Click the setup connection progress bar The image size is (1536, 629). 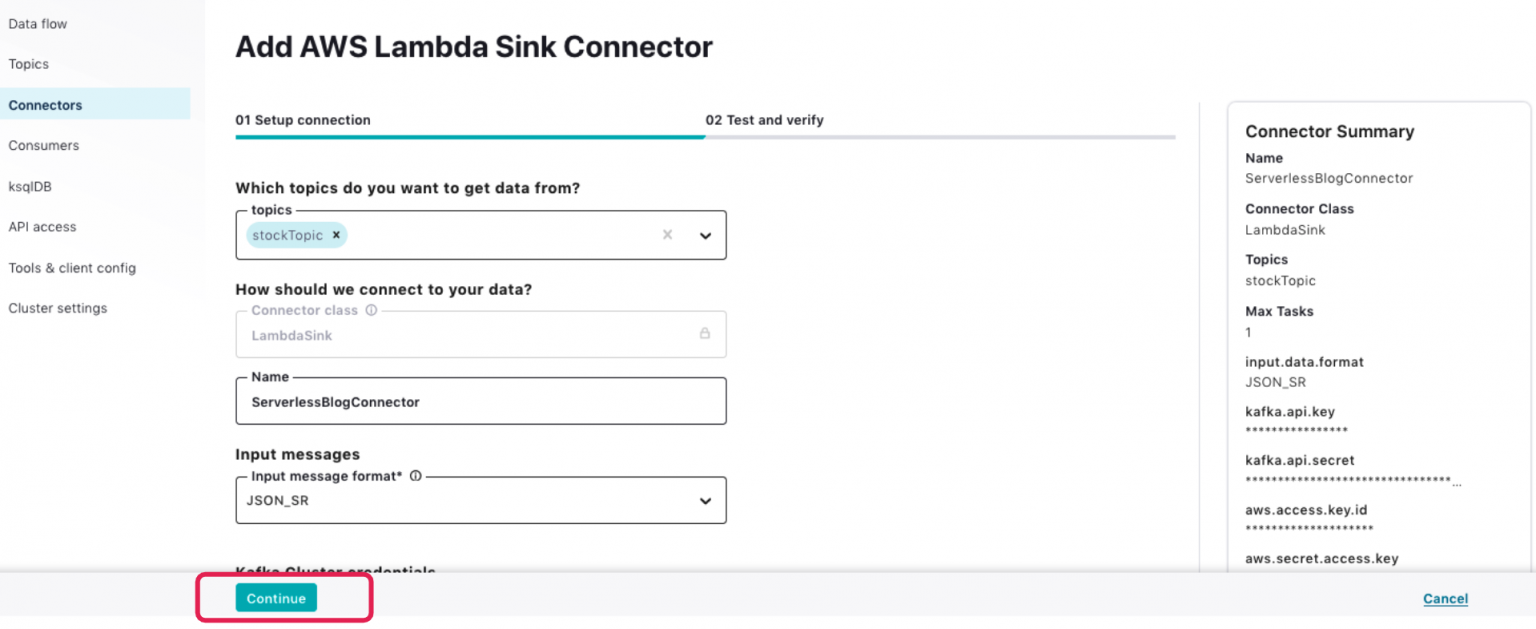coord(470,135)
